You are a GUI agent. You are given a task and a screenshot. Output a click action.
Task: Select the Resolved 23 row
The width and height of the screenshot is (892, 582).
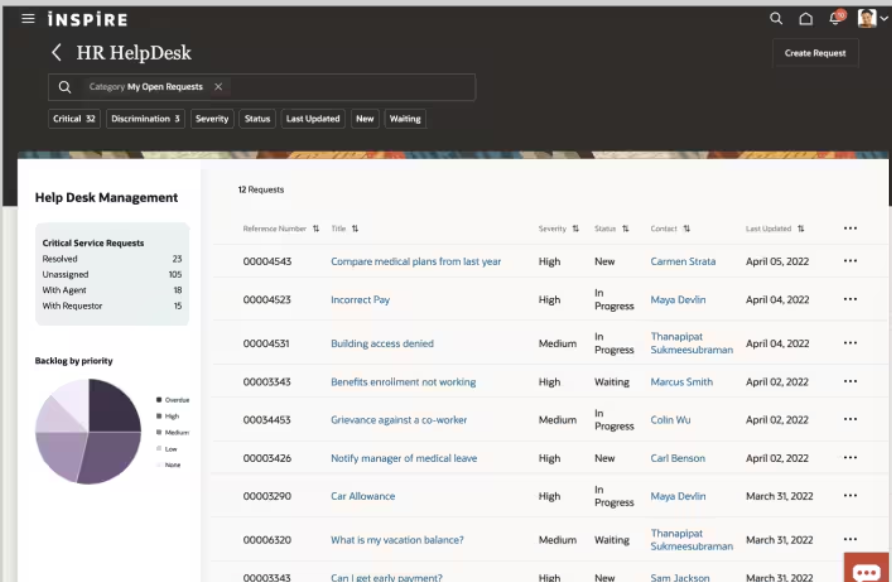tap(112, 259)
